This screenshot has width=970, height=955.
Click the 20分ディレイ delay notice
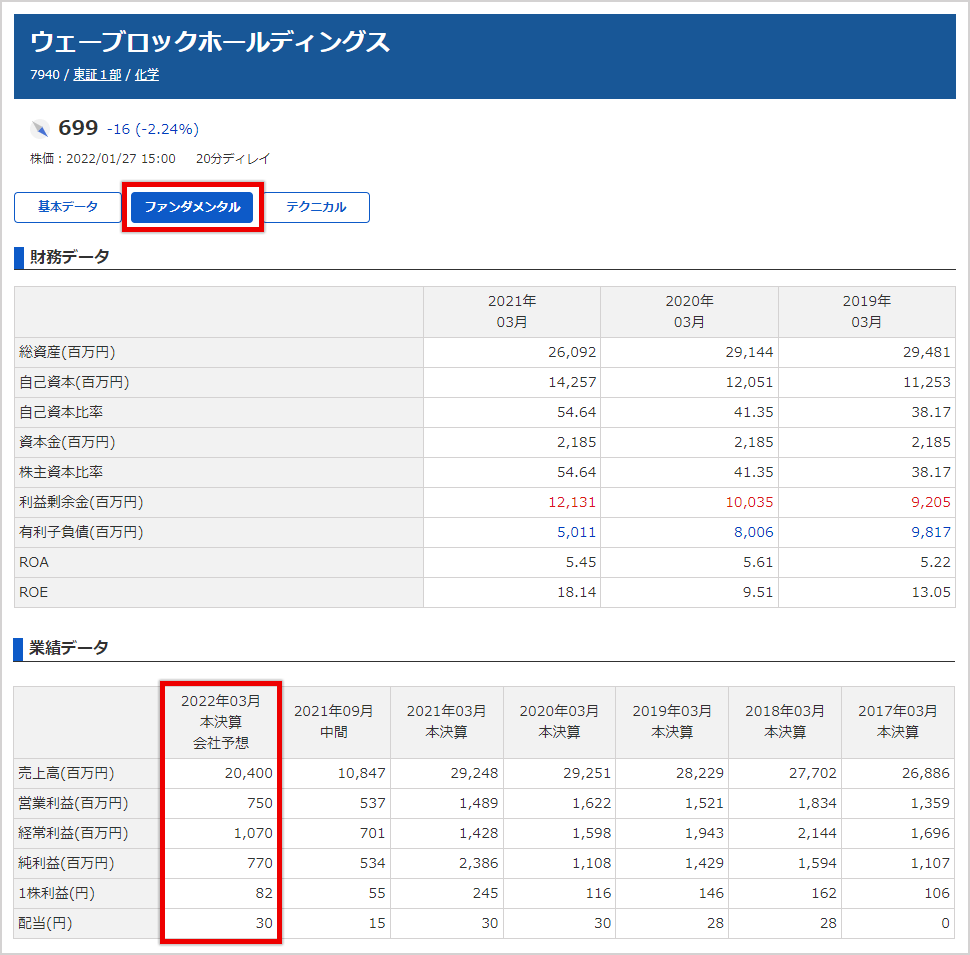[233, 159]
